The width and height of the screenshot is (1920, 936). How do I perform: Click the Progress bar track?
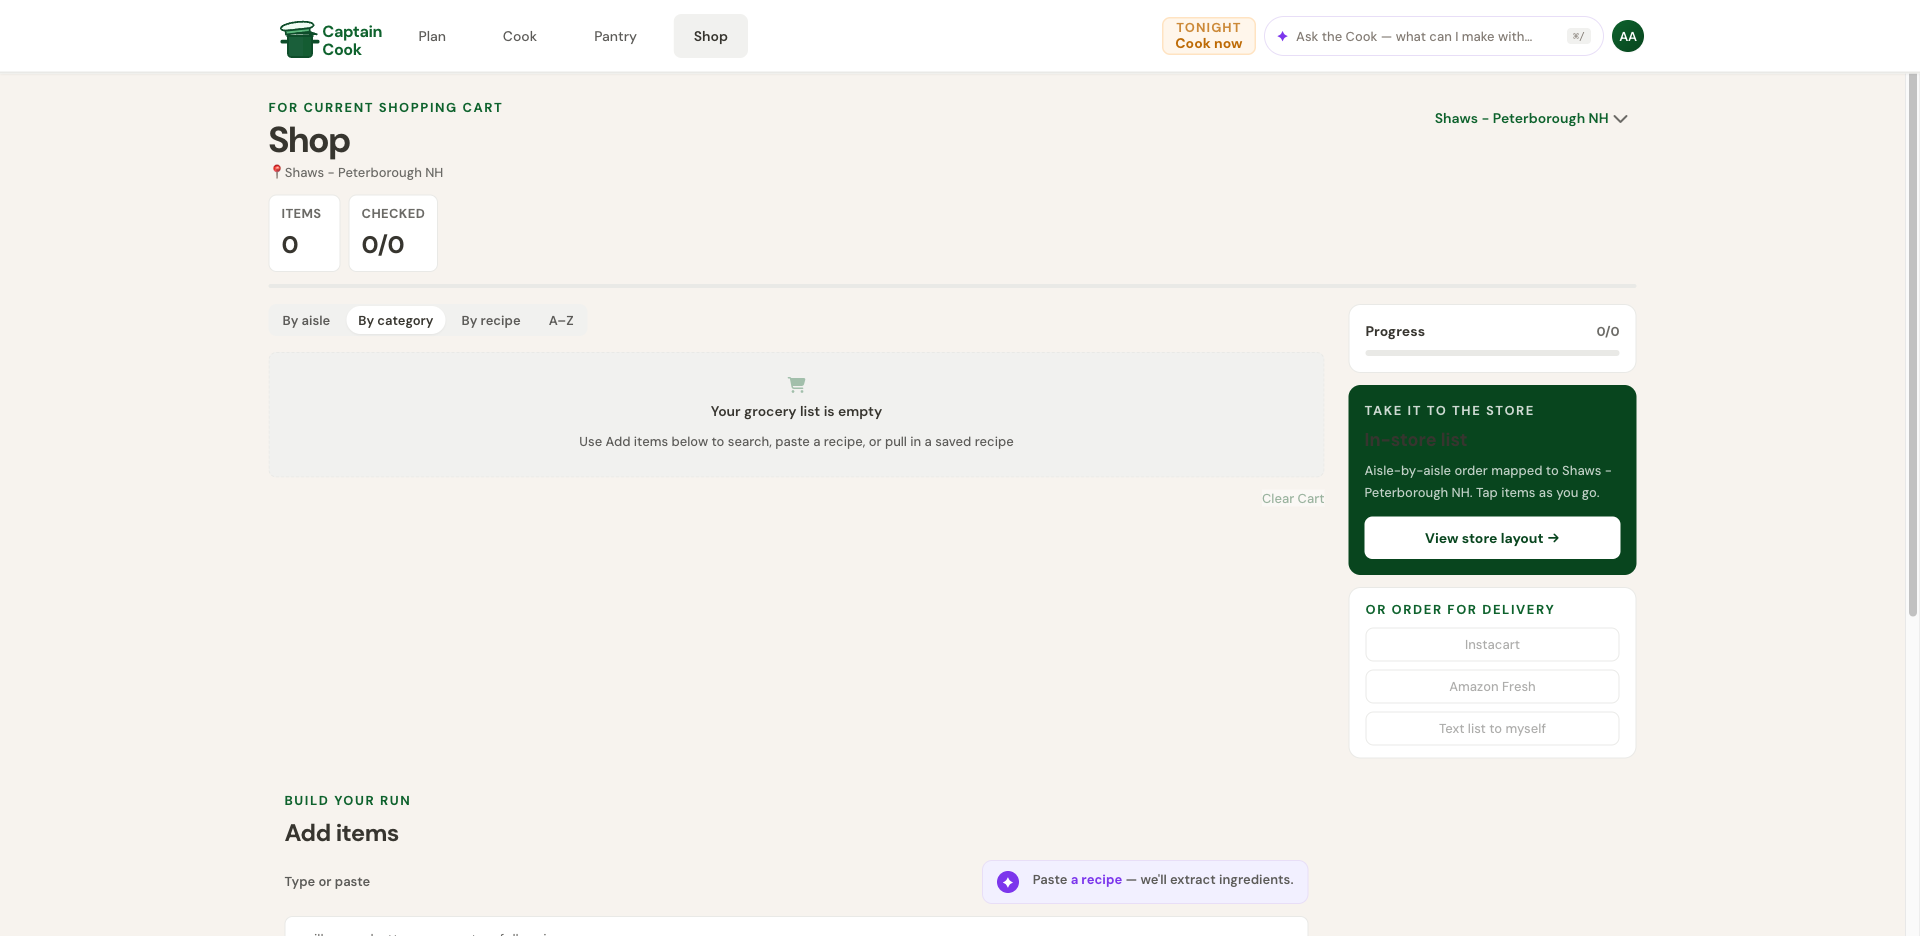1492,353
